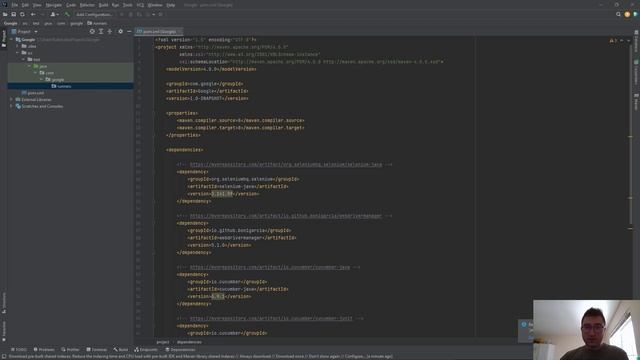640x360 pixels.
Task: Open the Endpoints tool window
Action: coord(146,350)
